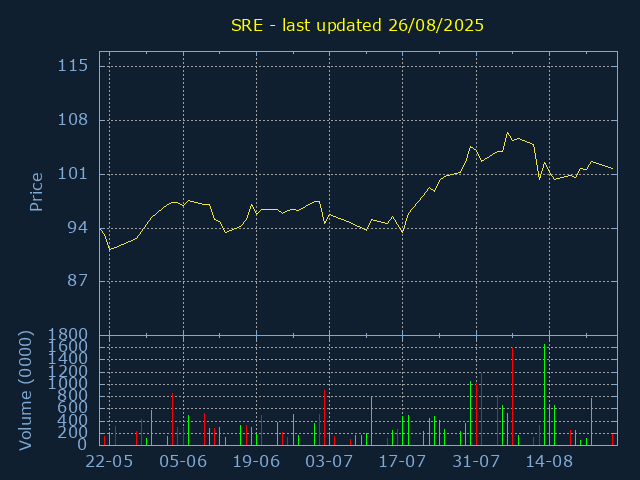Image resolution: width=640 pixels, height=480 pixels.
Task: Click the "Price" axis title
Action: (x=36, y=192)
